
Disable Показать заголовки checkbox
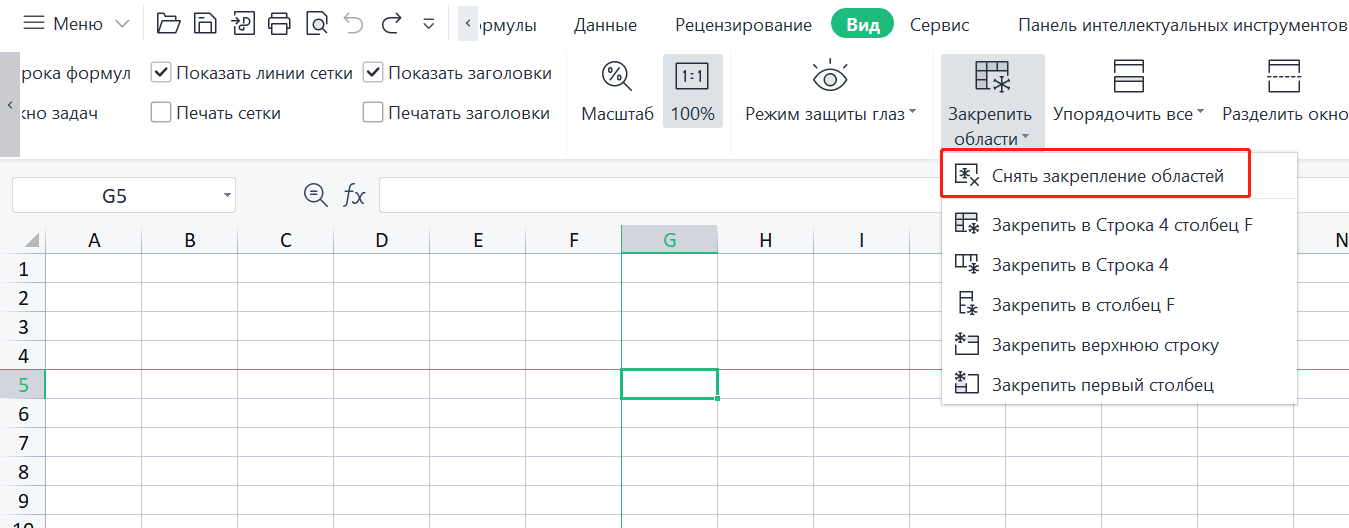click(373, 73)
